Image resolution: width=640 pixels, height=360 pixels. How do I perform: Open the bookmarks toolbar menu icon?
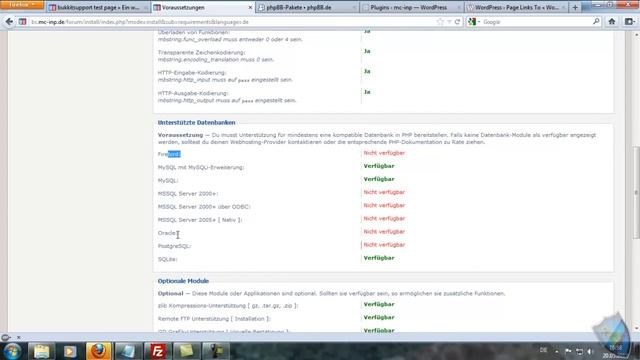(629, 22)
